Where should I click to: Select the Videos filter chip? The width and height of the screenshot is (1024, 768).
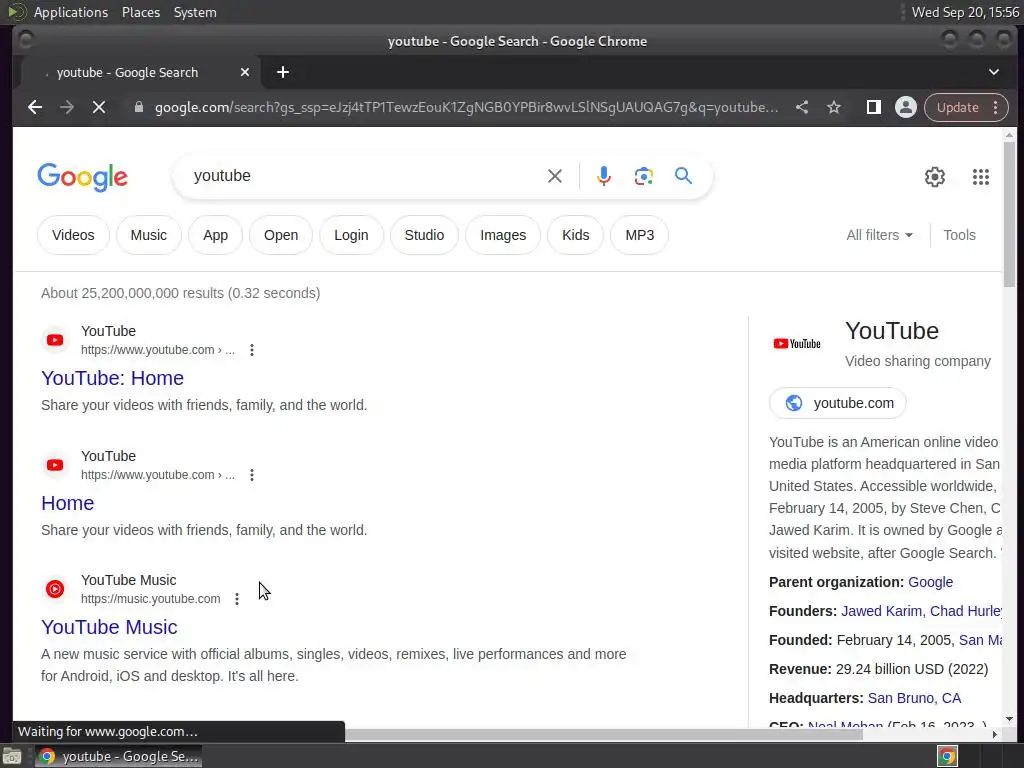(73, 235)
